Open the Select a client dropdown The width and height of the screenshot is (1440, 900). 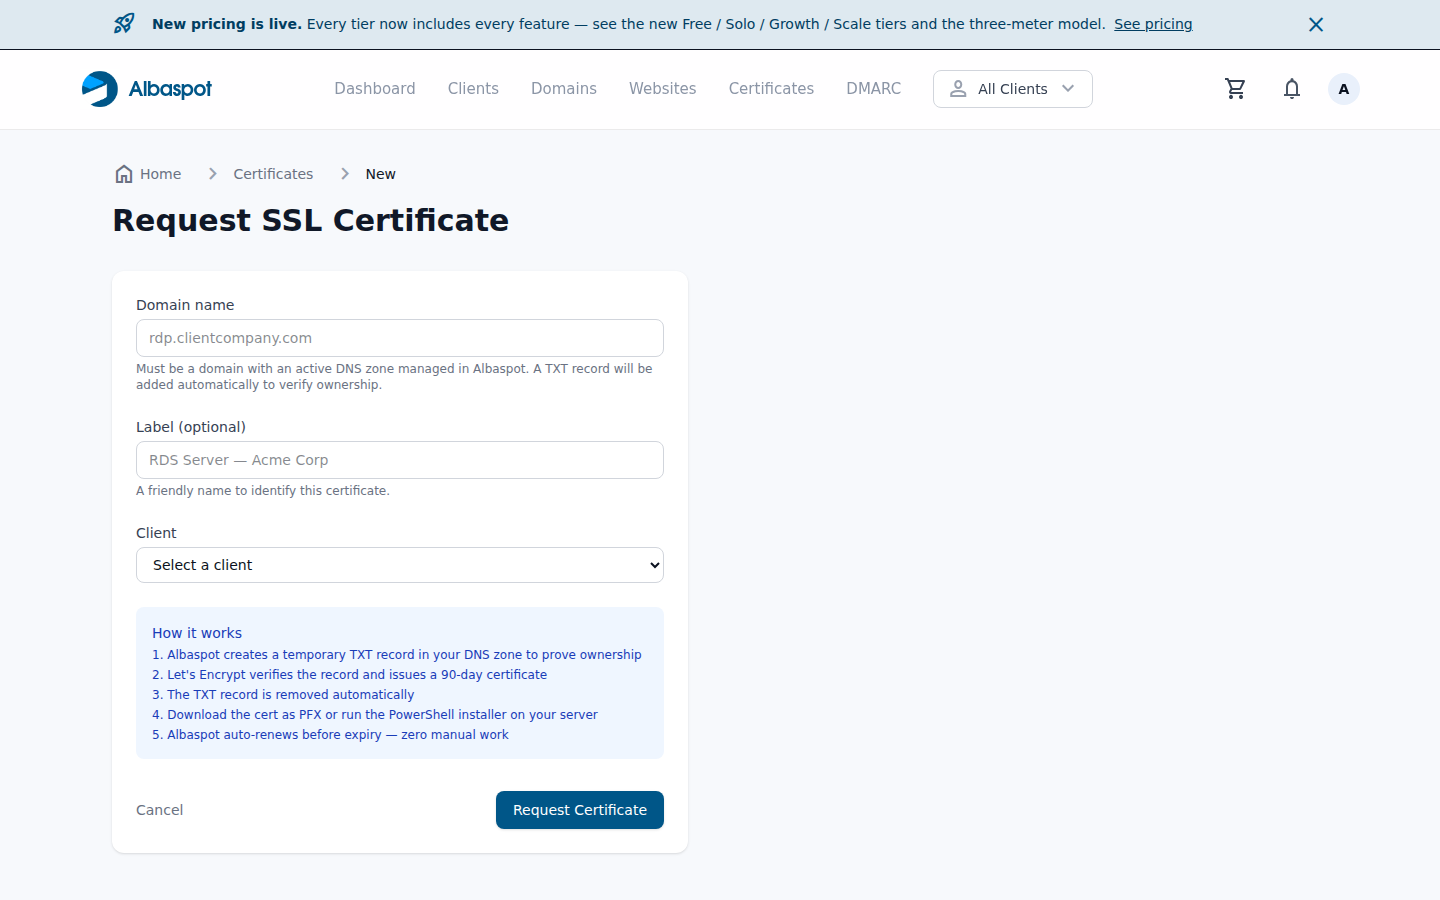[400, 565]
